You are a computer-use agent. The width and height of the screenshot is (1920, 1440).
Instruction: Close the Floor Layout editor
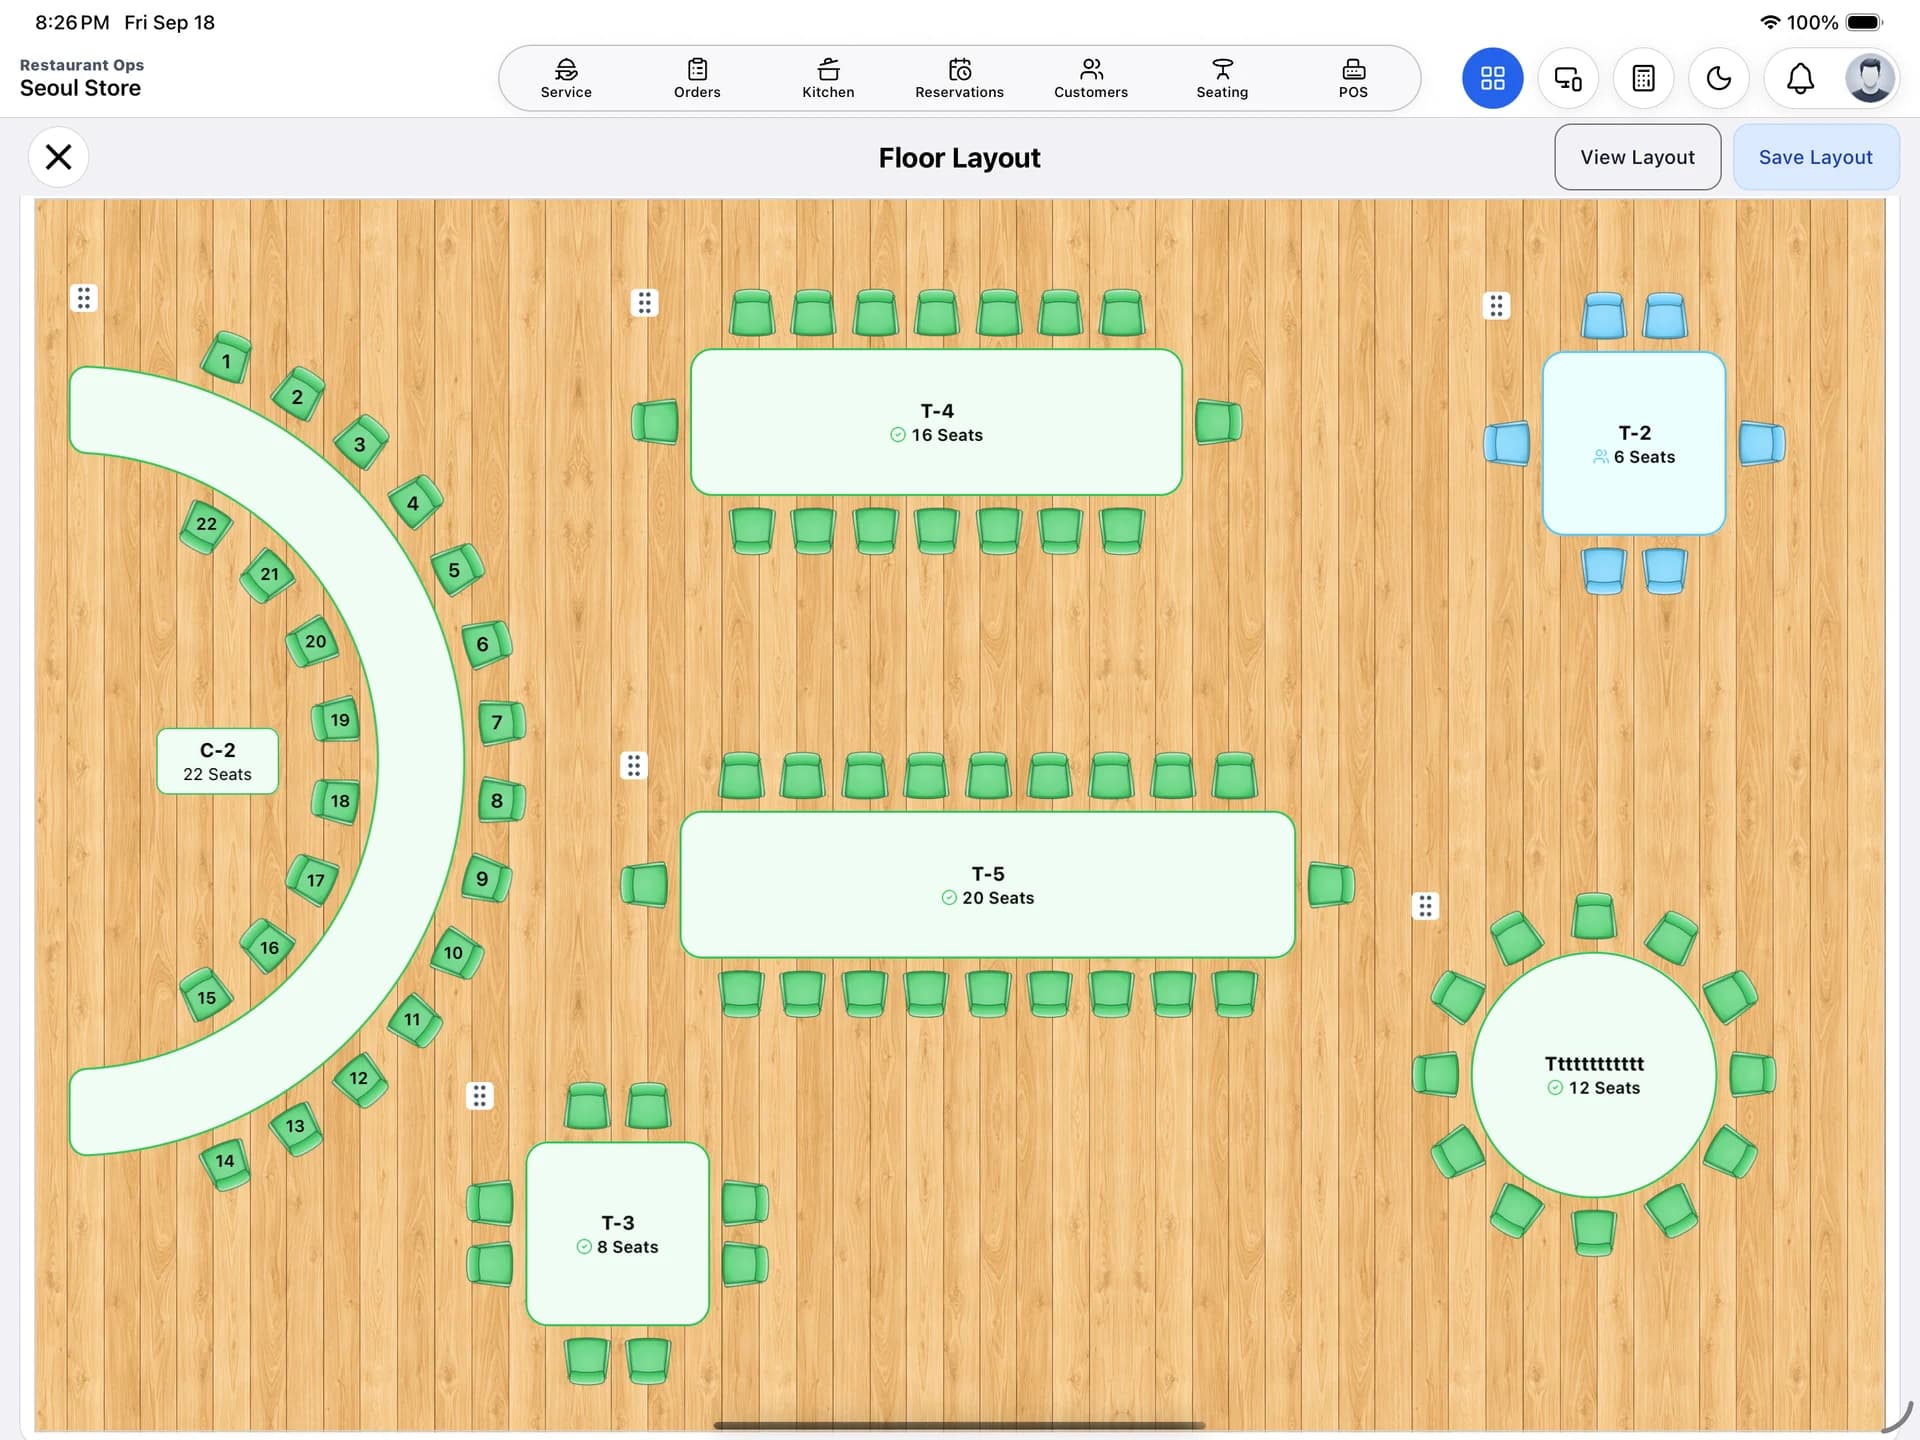[x=59, y=157]
